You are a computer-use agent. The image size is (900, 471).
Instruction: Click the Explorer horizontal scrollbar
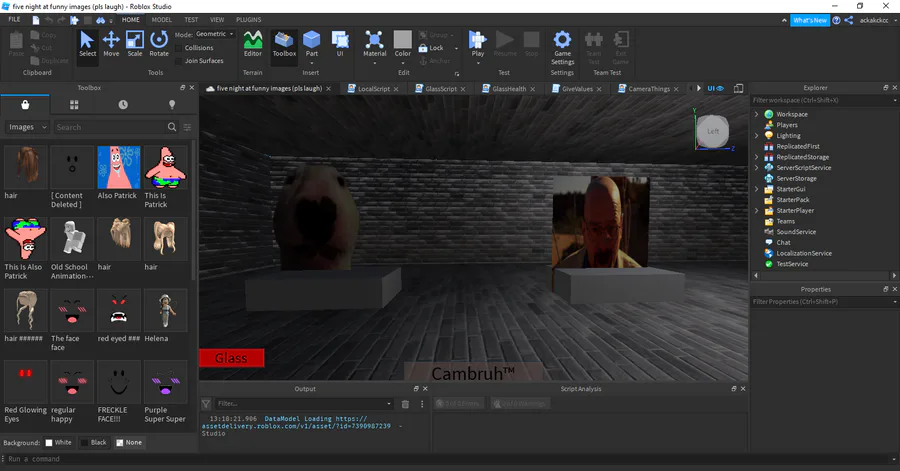[x=825, y=275]
